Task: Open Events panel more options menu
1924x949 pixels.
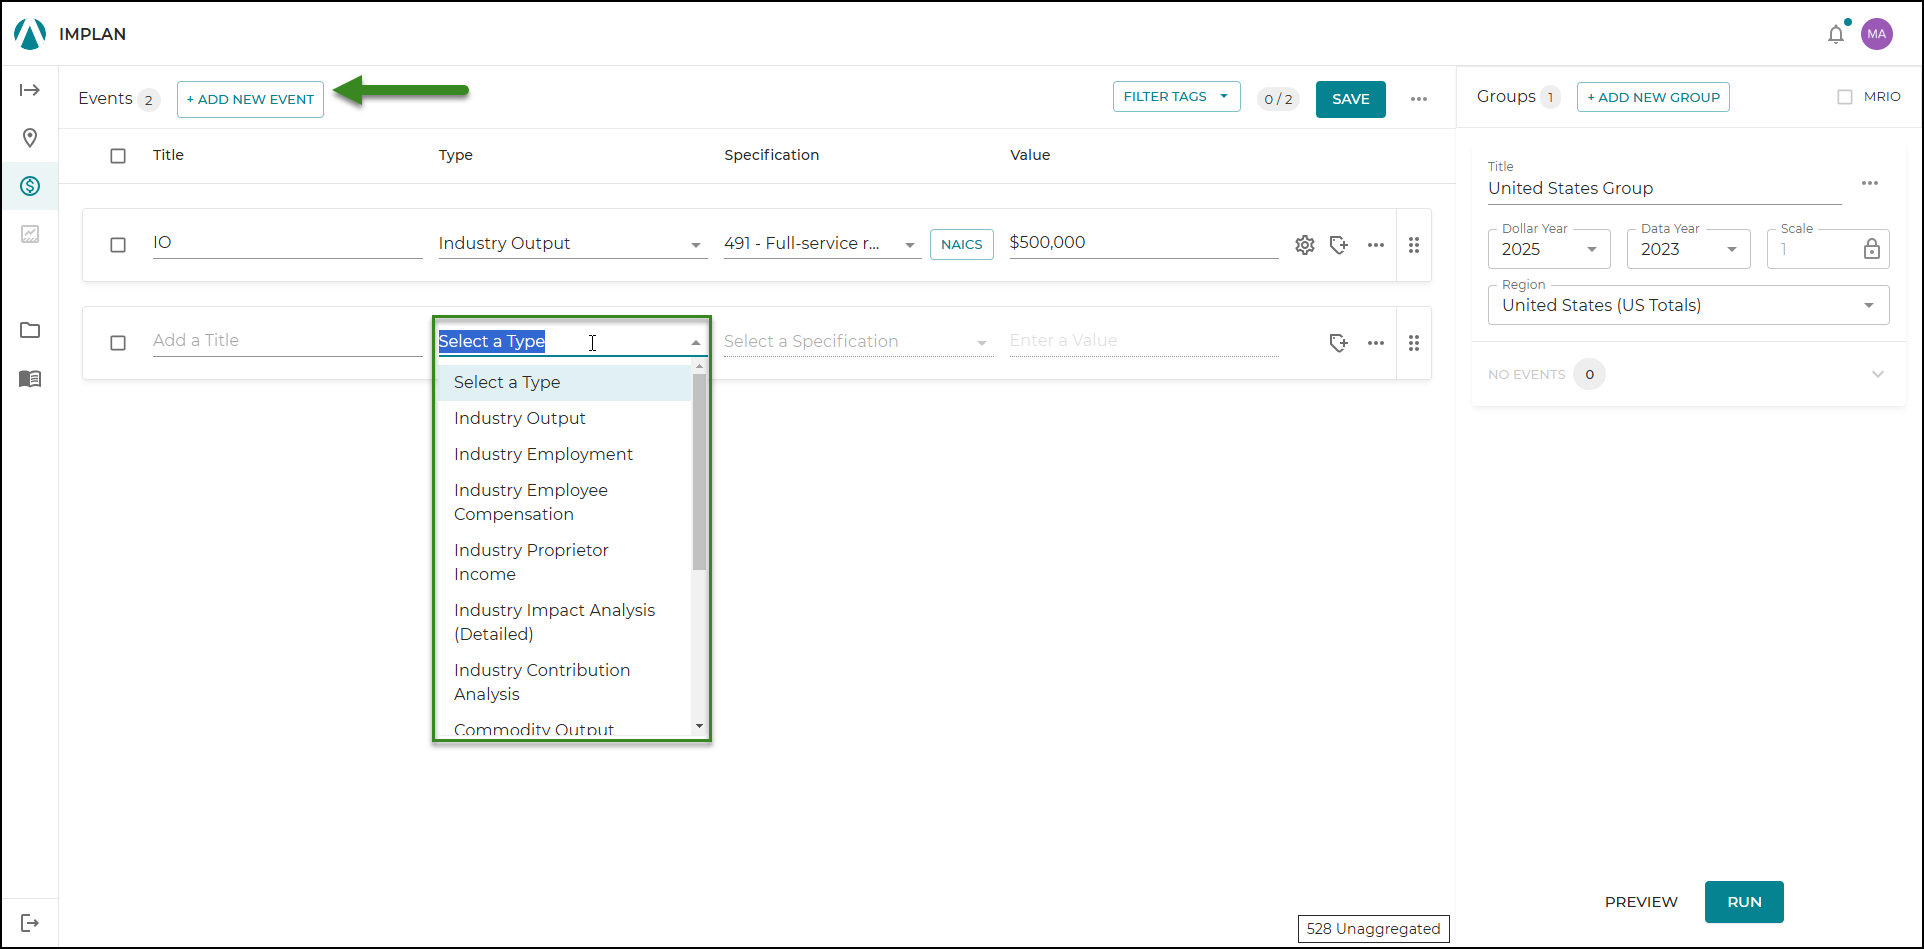Action: (1419, 99)
